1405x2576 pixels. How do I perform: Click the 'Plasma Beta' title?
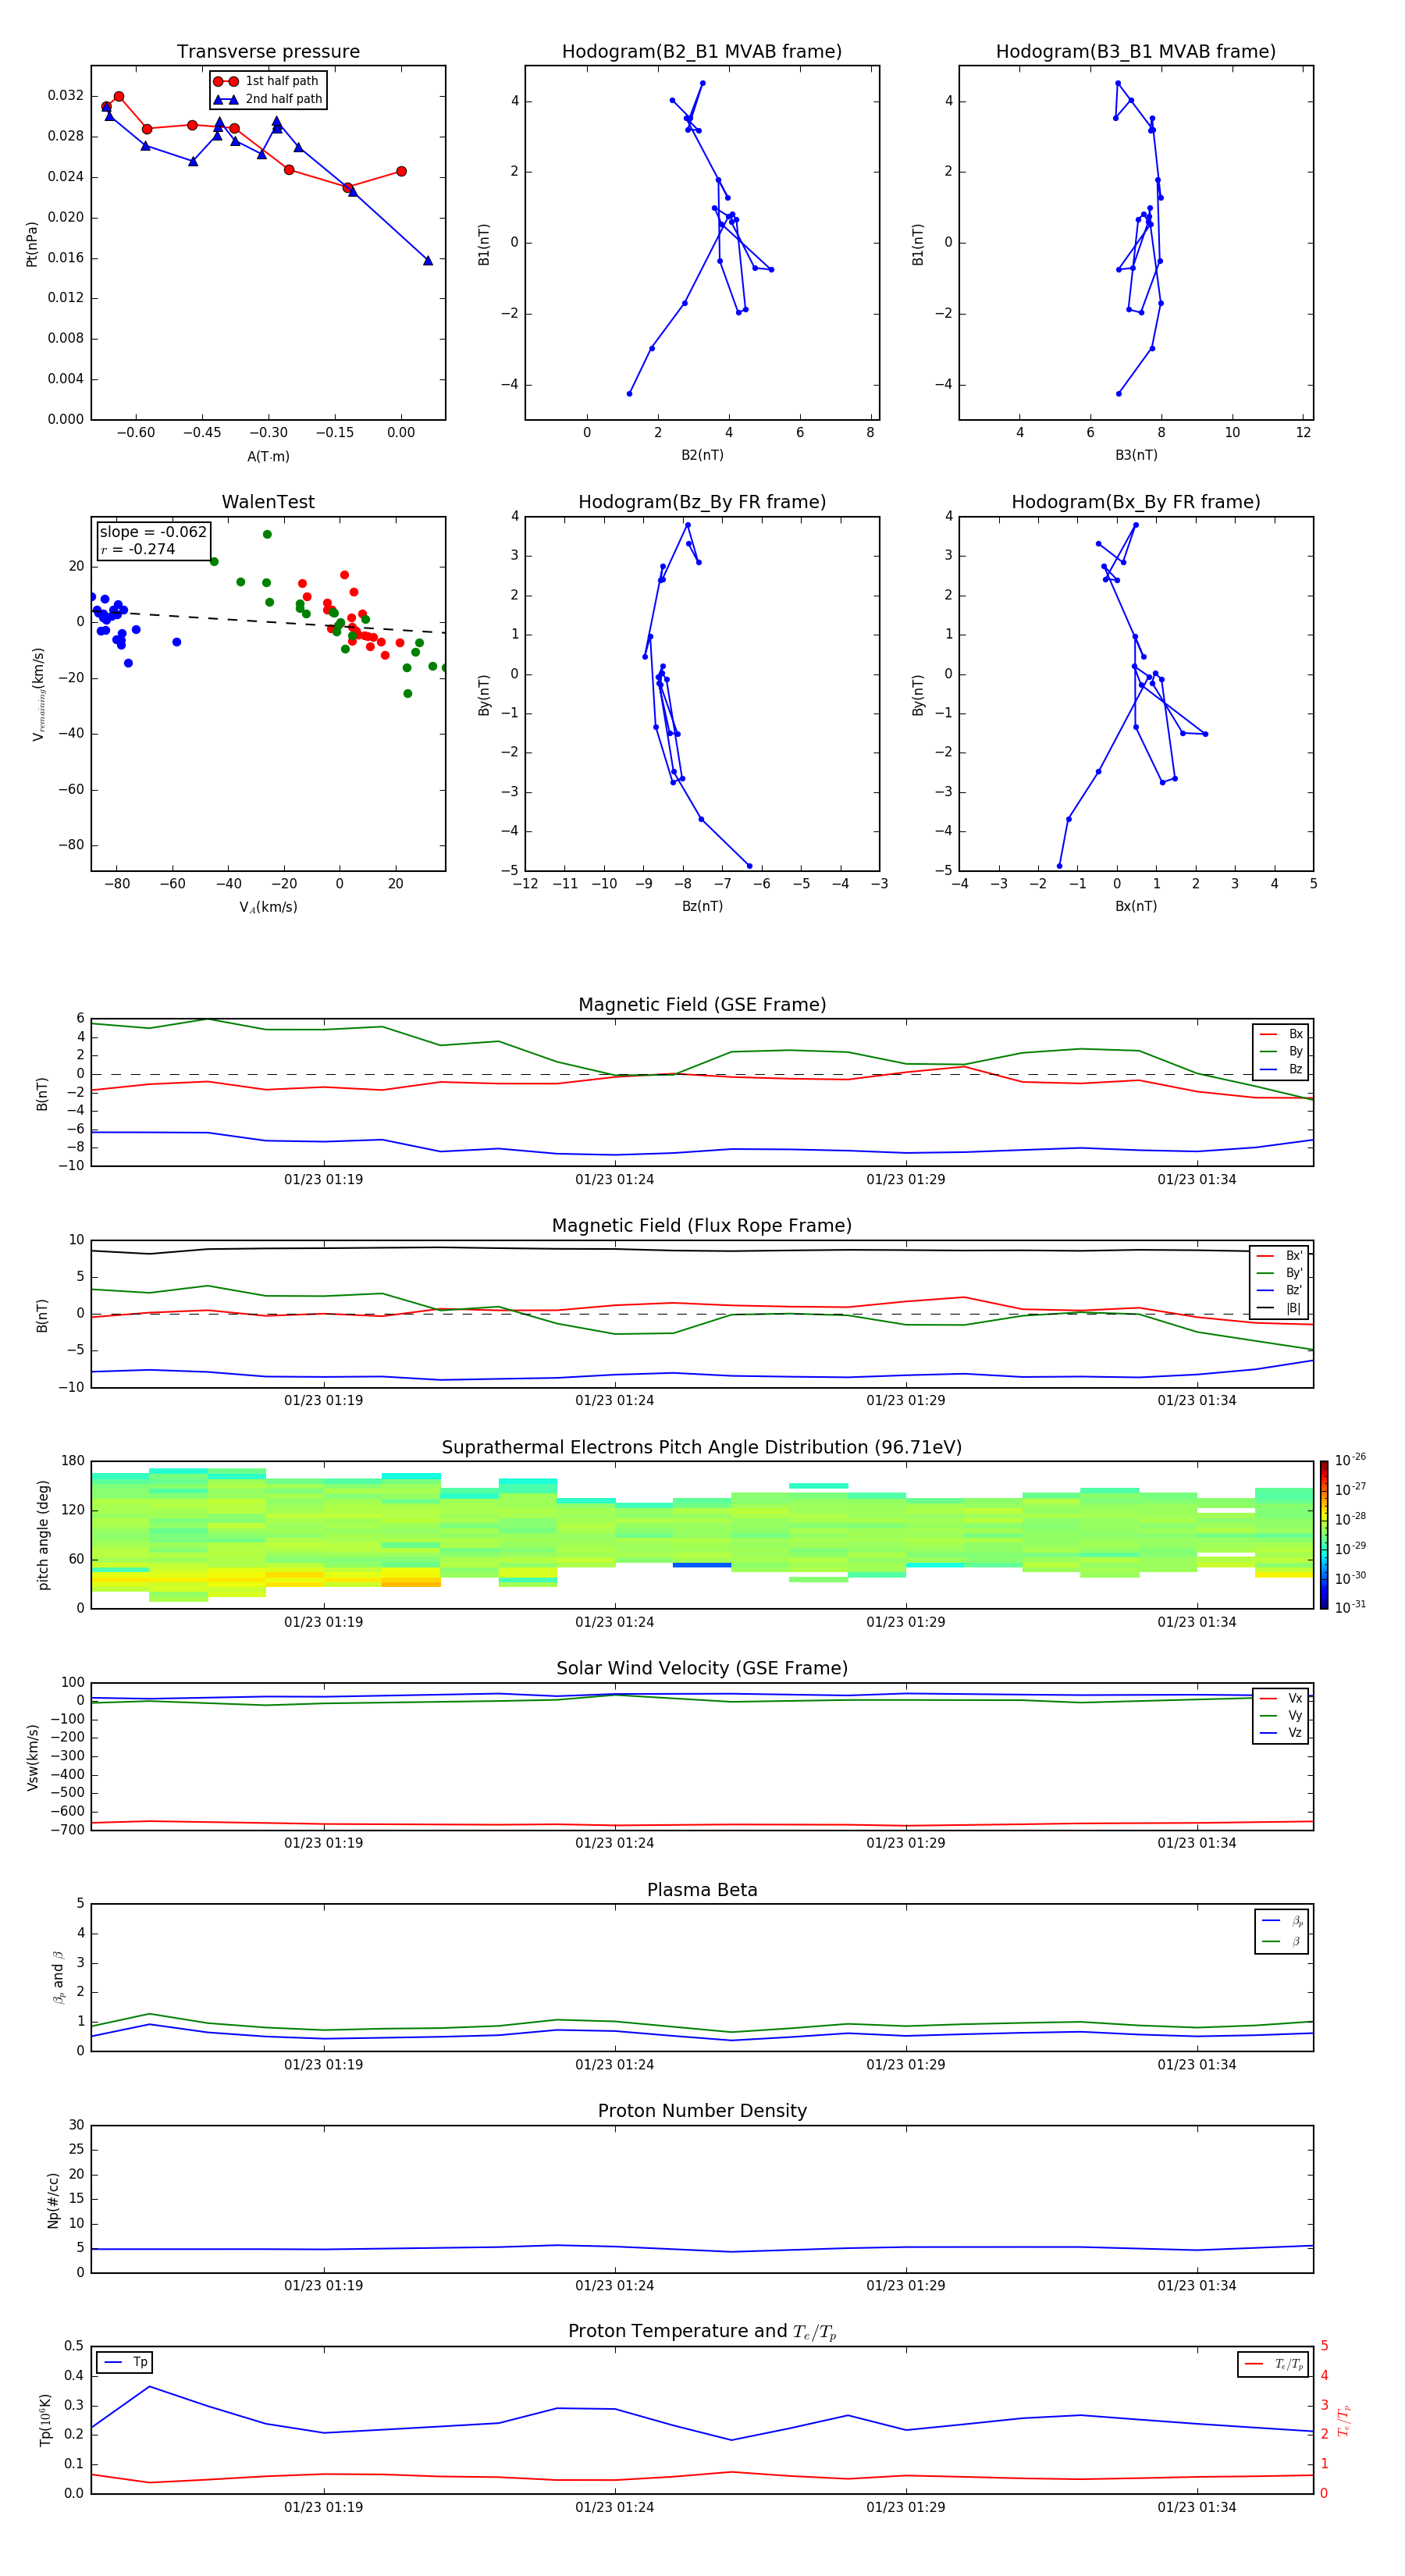coord(702,1891)
